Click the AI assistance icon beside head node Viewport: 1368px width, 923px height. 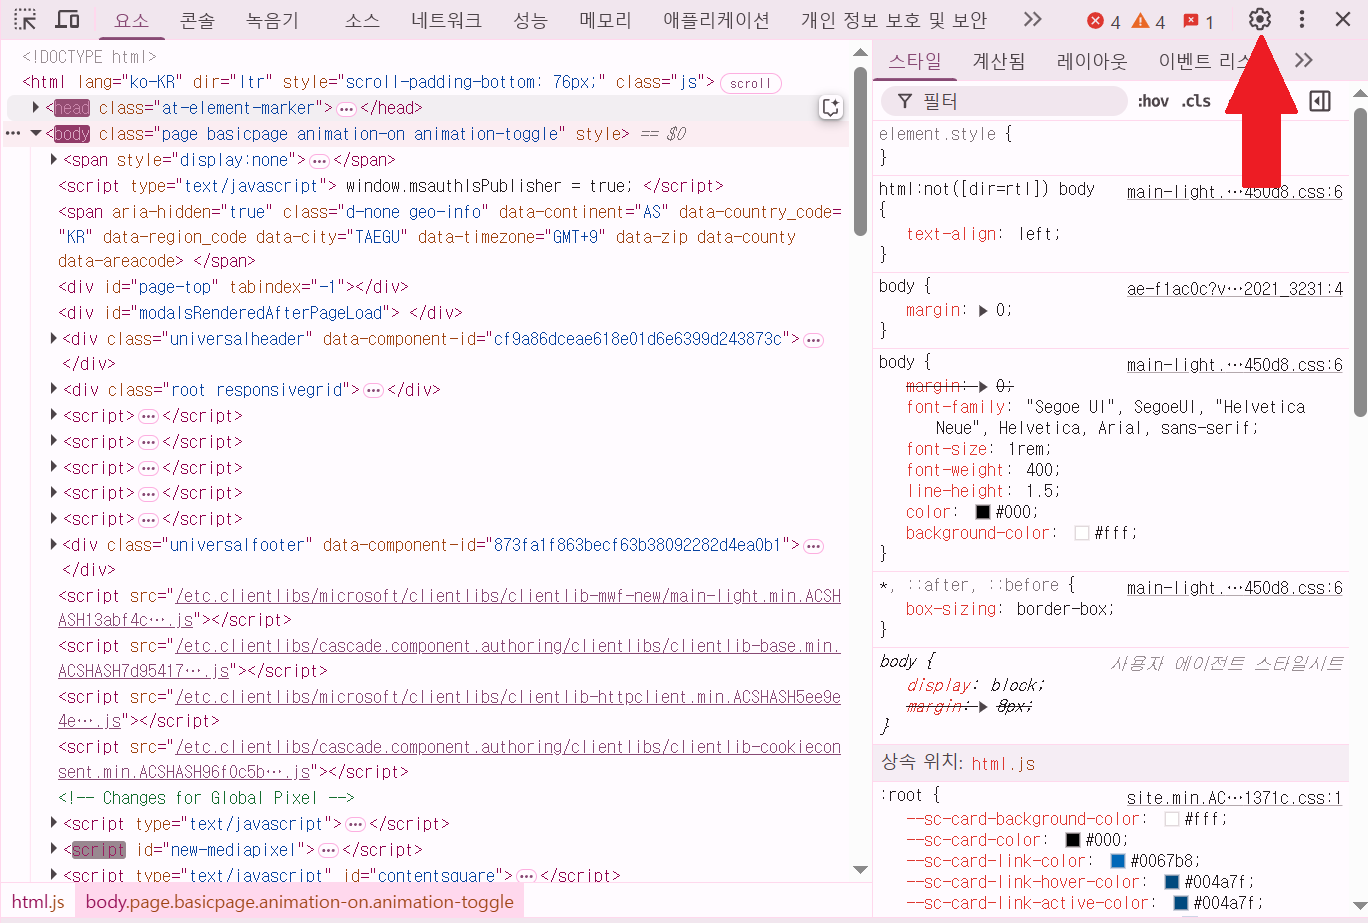[831, 108]
